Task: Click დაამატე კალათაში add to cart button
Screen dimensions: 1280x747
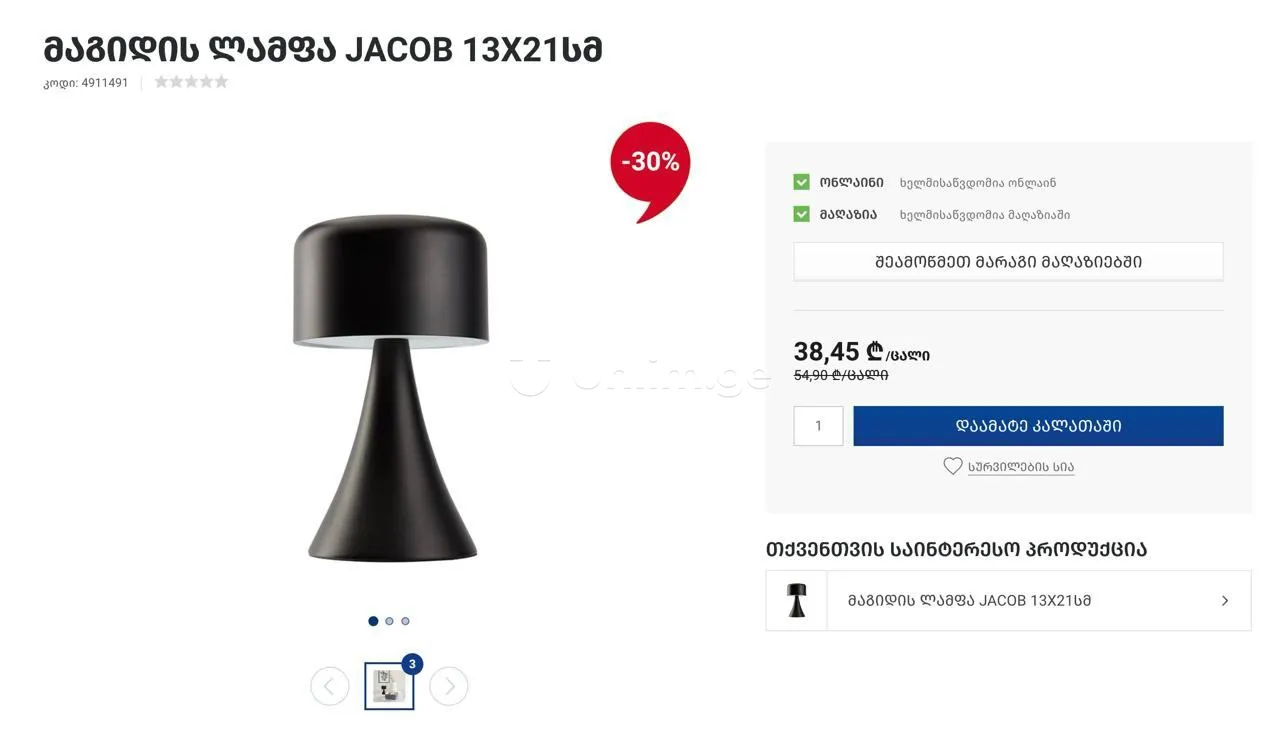Action: (x=1038, y=426)
